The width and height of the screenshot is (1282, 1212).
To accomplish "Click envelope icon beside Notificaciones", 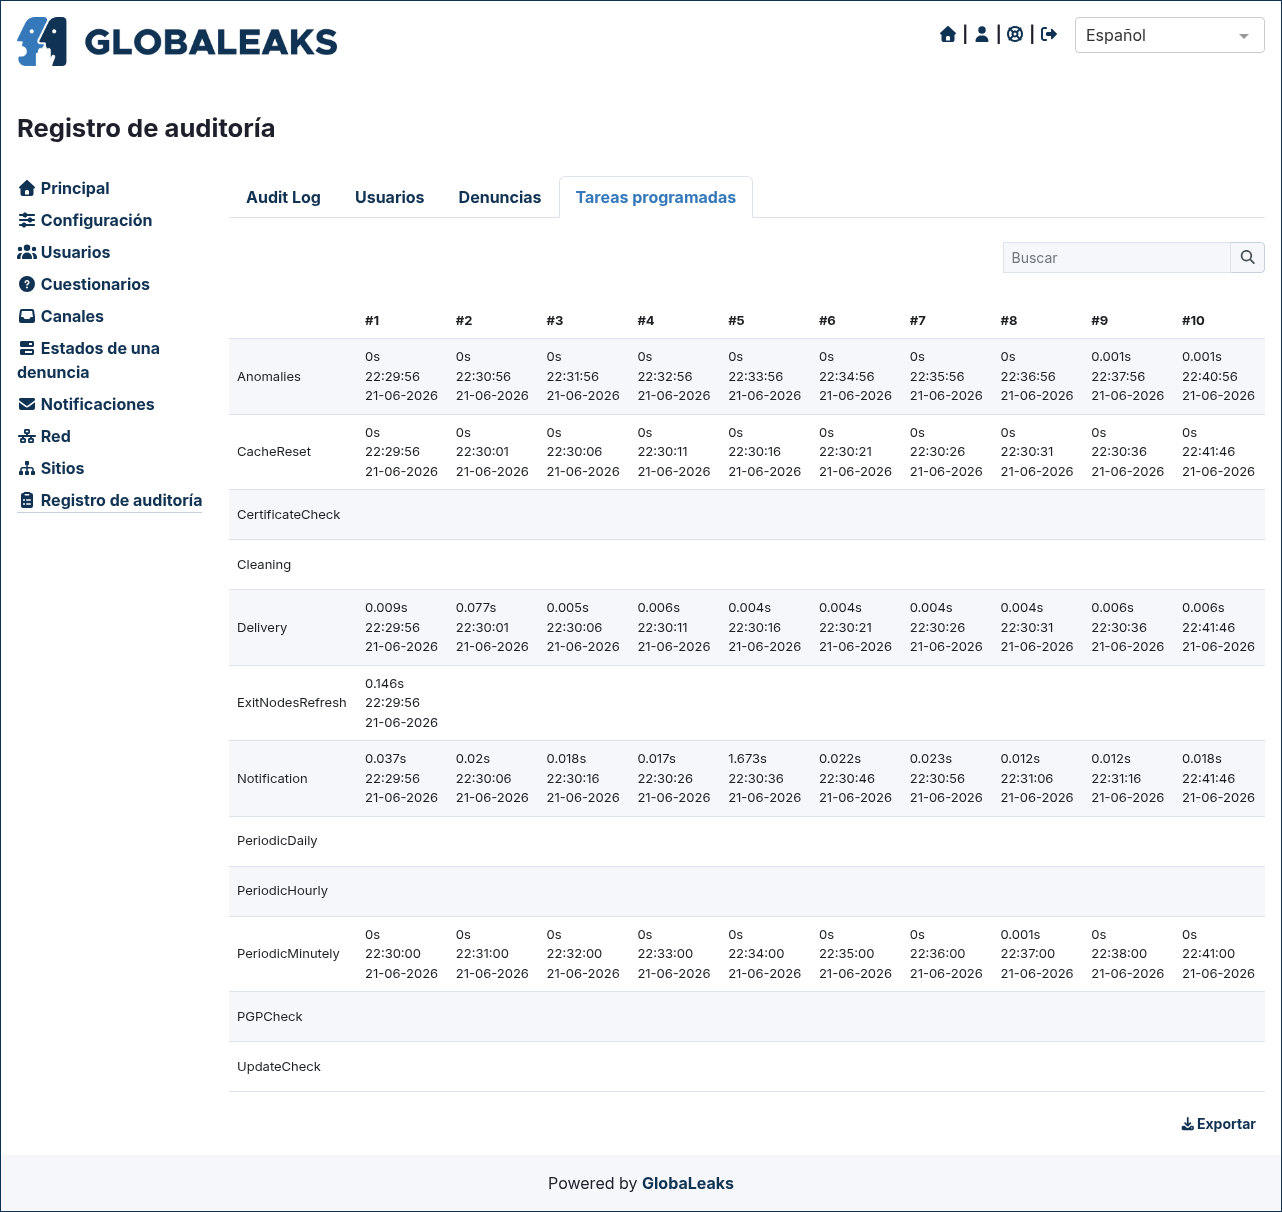I will tap(27, 404).
